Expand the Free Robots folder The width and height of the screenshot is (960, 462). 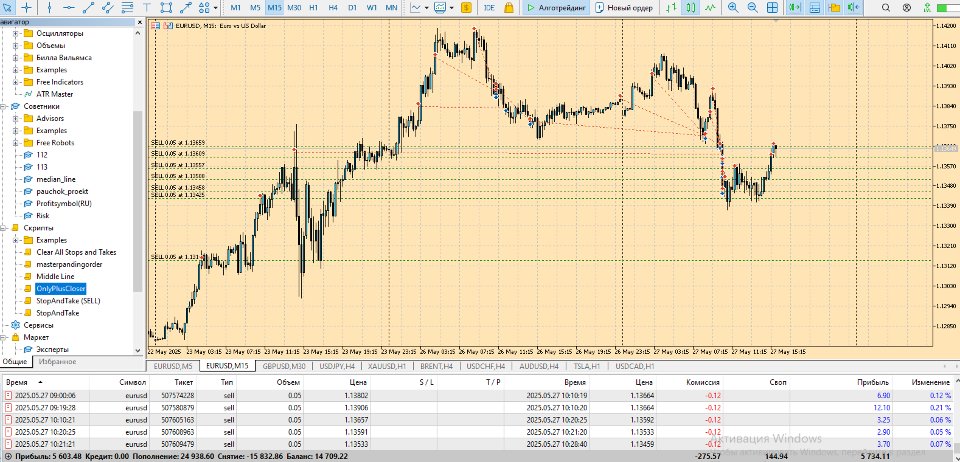[15, 143]
